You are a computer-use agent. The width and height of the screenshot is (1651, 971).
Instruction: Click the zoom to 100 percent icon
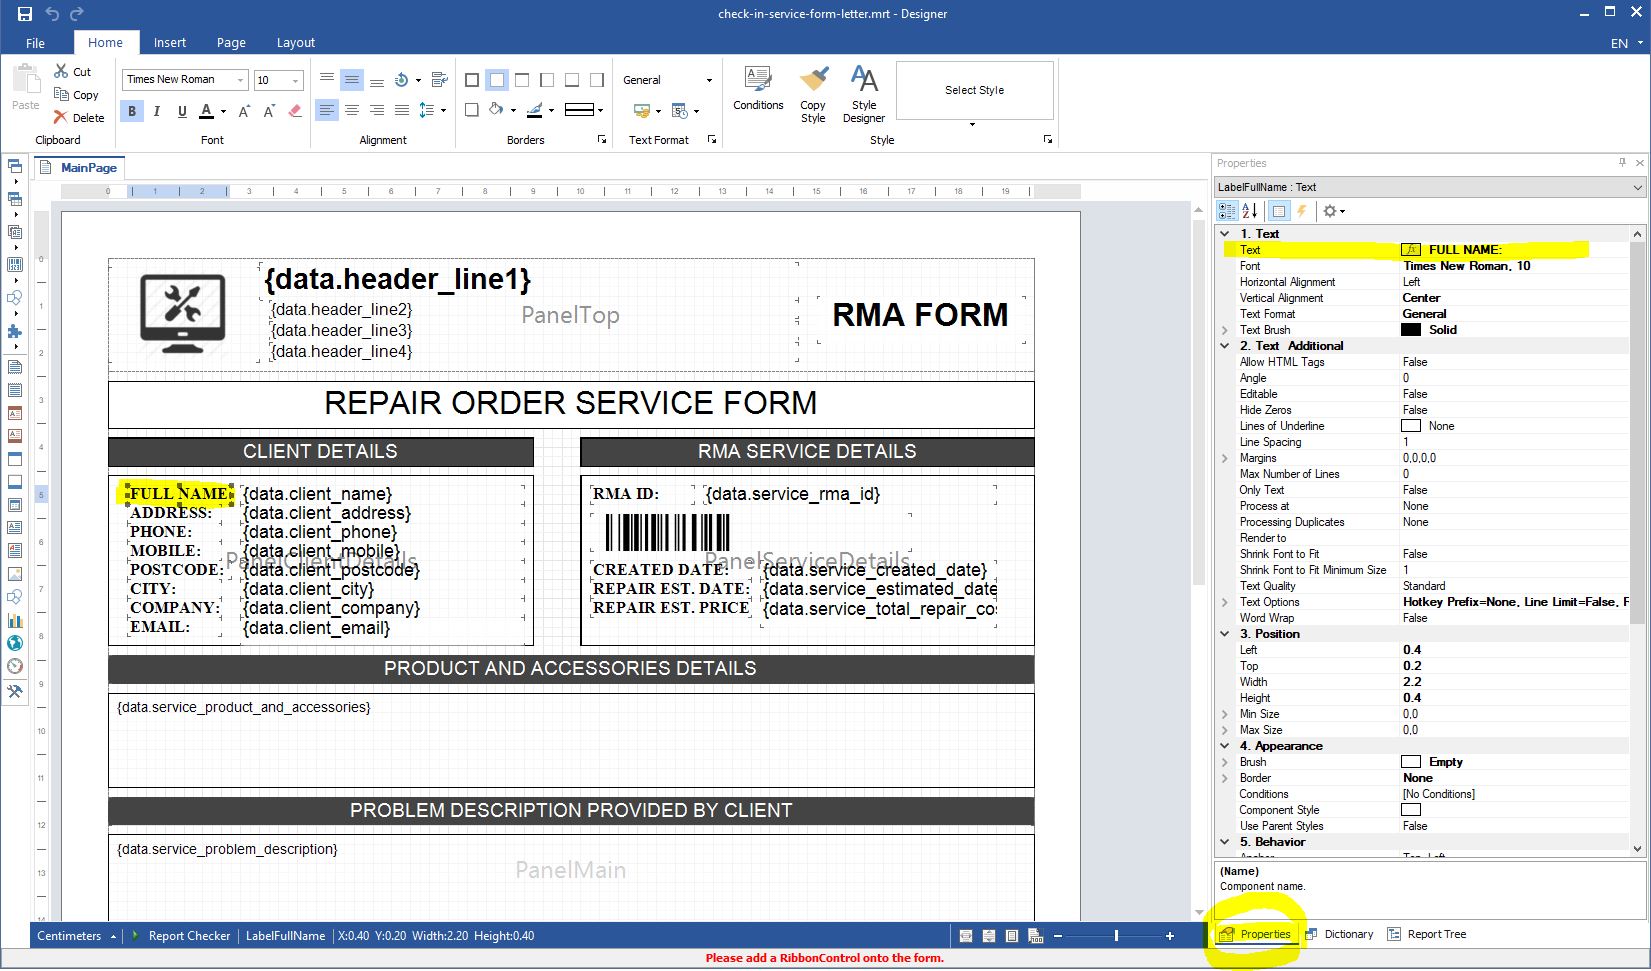click(x=1035, y=936)
